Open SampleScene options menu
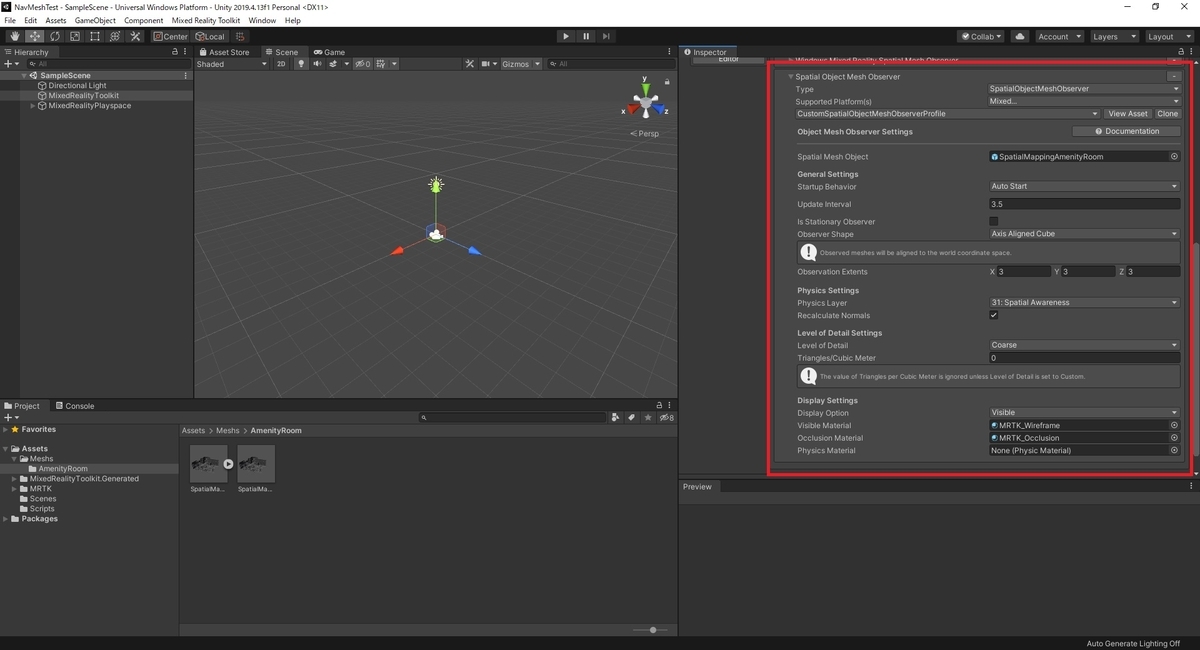Screen dimensions: 1200x650 point(185,76)
